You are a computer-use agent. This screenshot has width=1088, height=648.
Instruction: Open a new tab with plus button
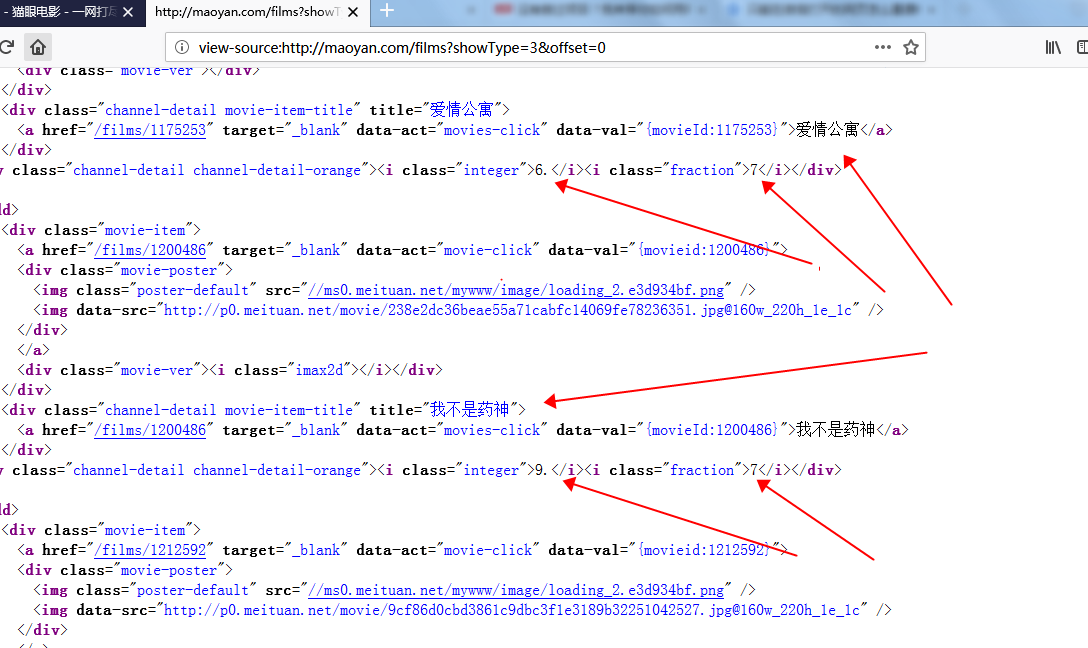click(387, 11)
